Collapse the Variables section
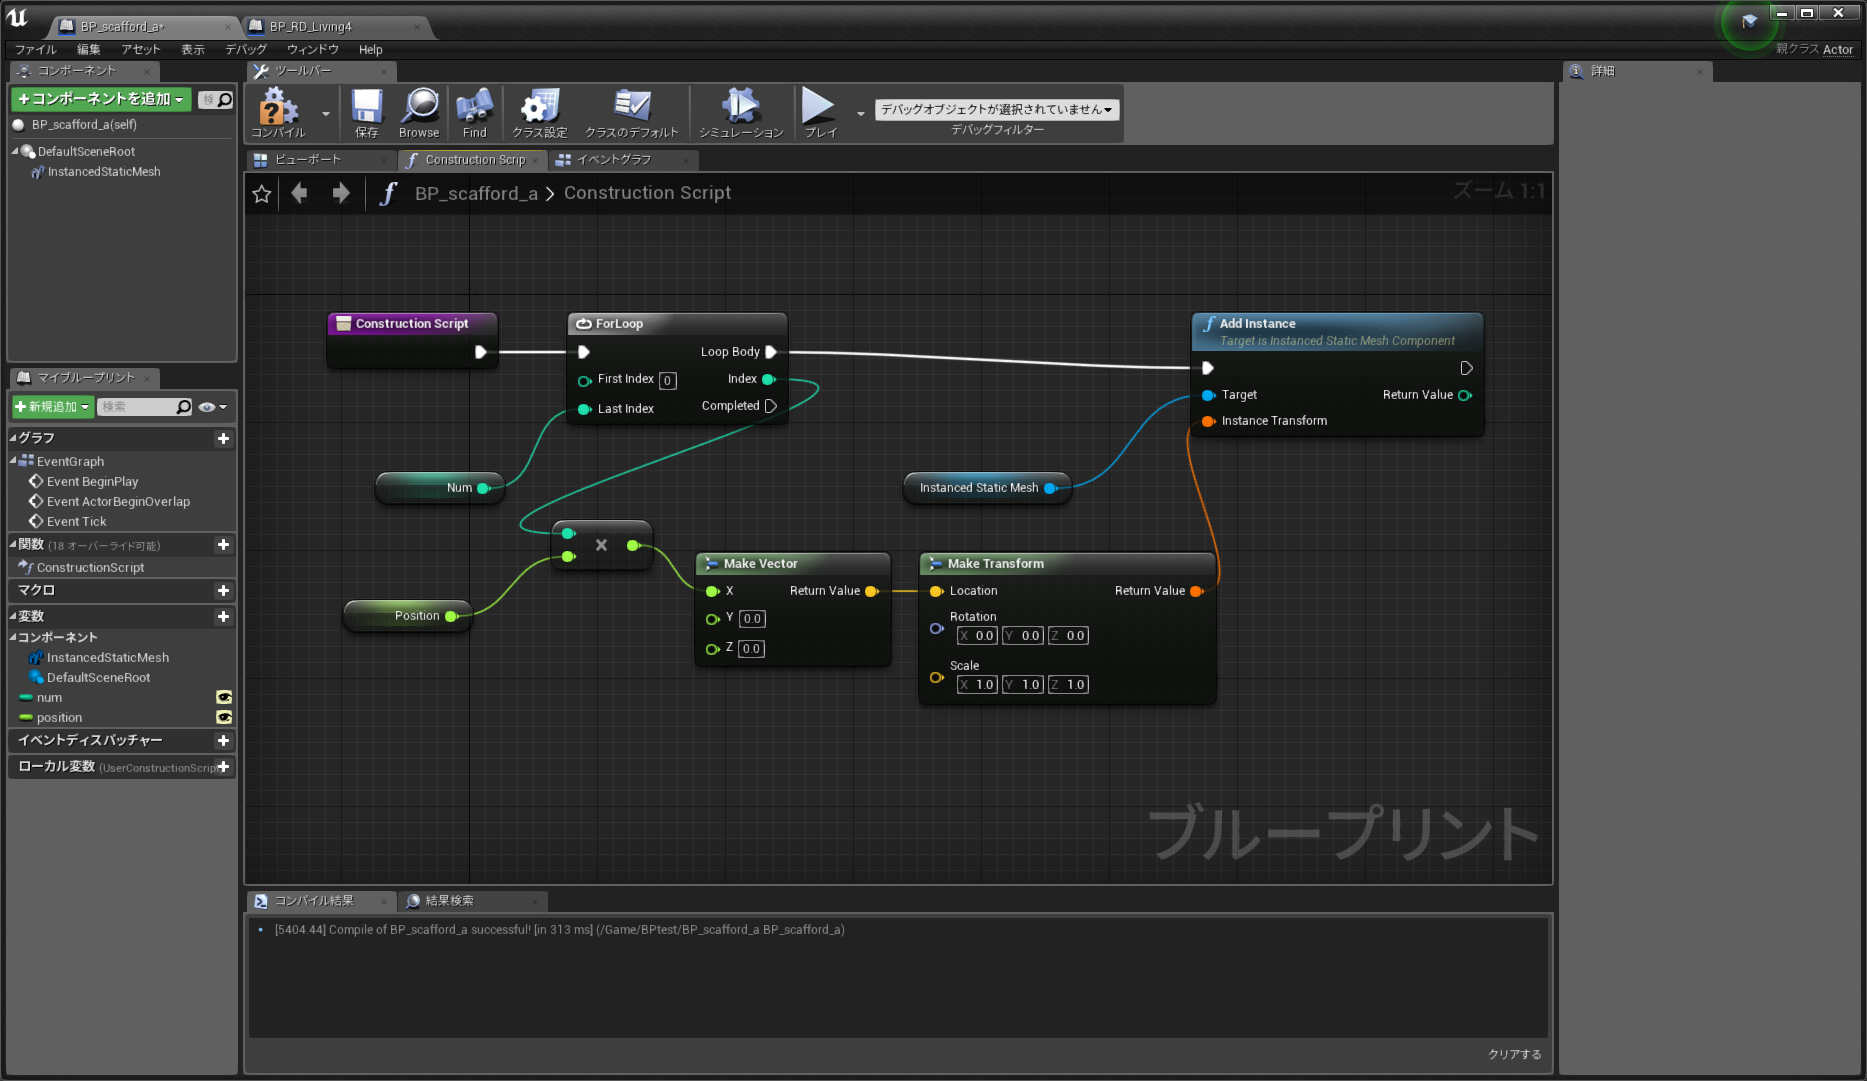This screenshot has height=1081, width=1867. click(14, 617)
